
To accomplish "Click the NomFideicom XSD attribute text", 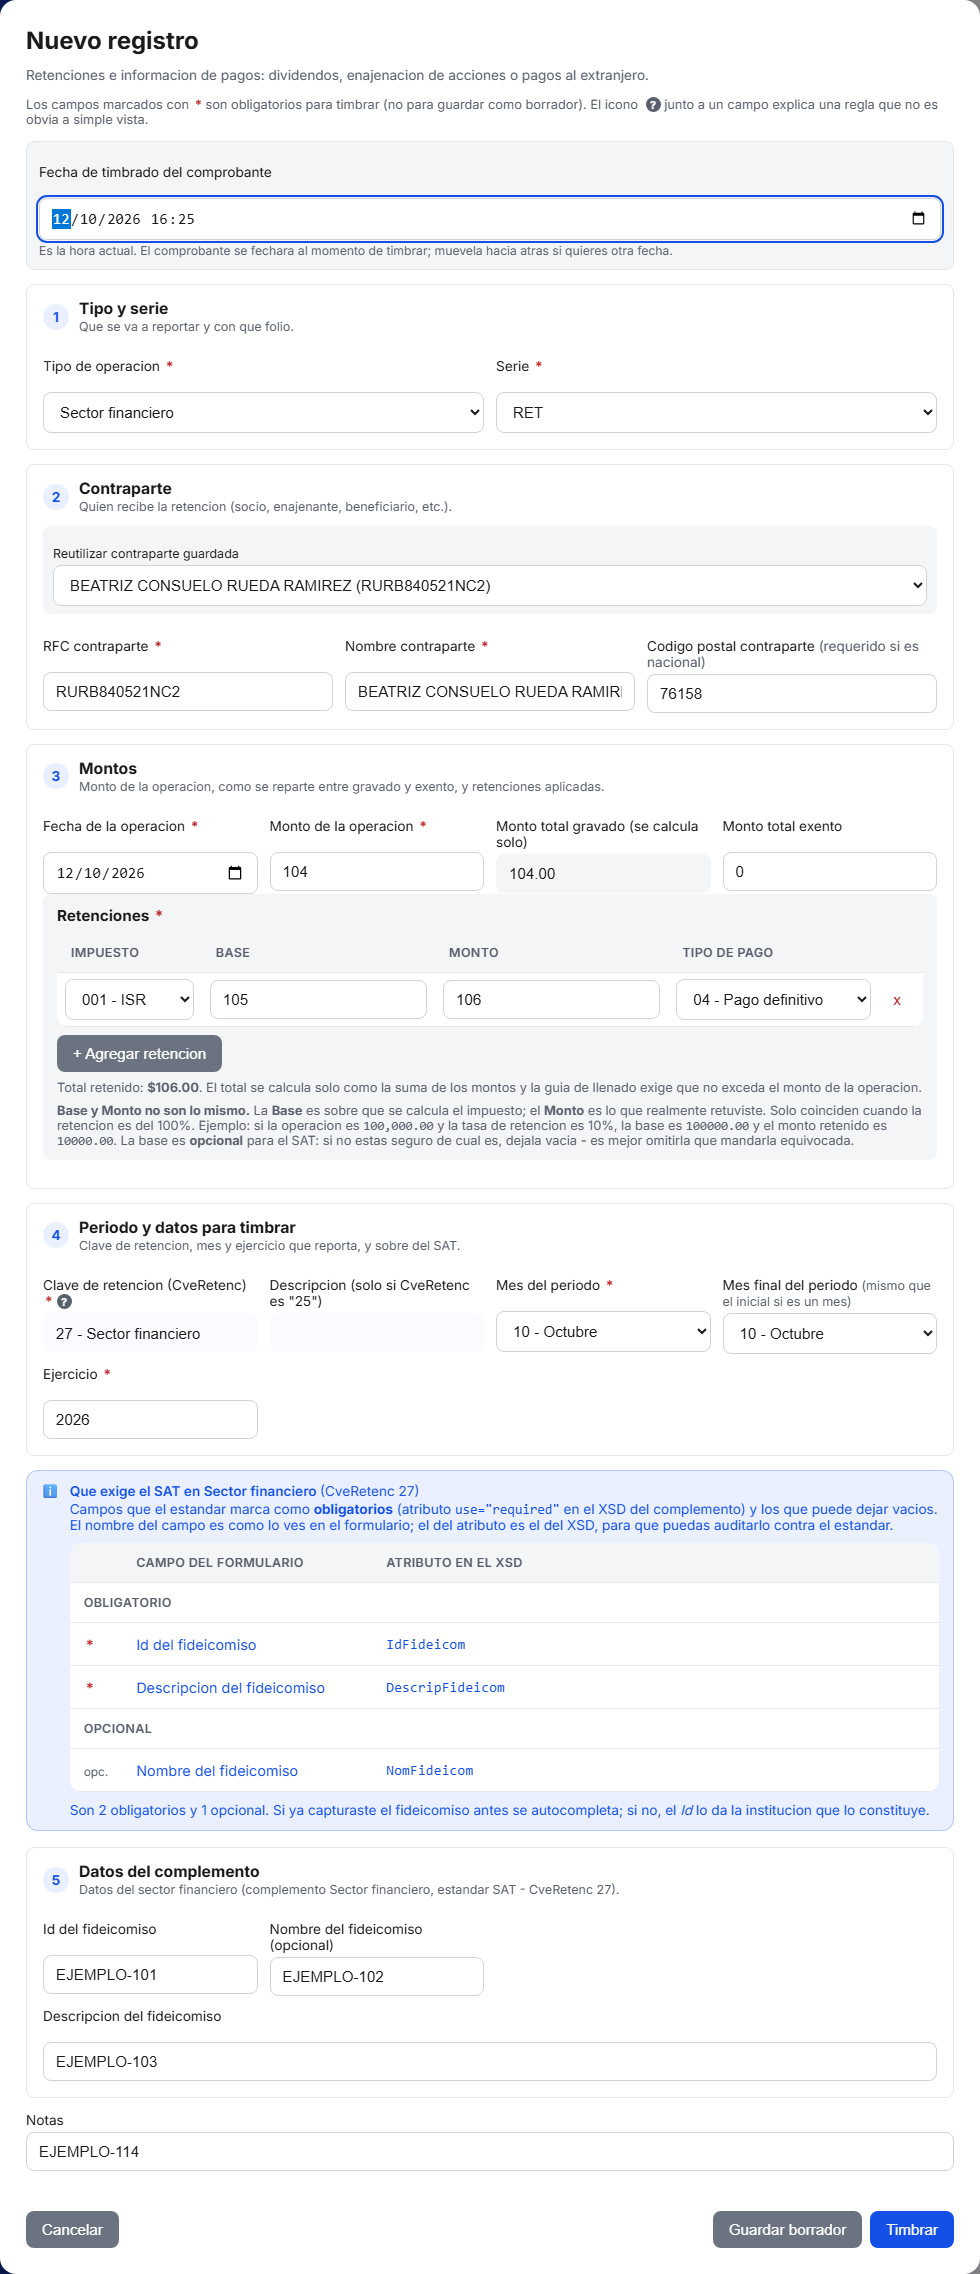I will pos(430,1771).
